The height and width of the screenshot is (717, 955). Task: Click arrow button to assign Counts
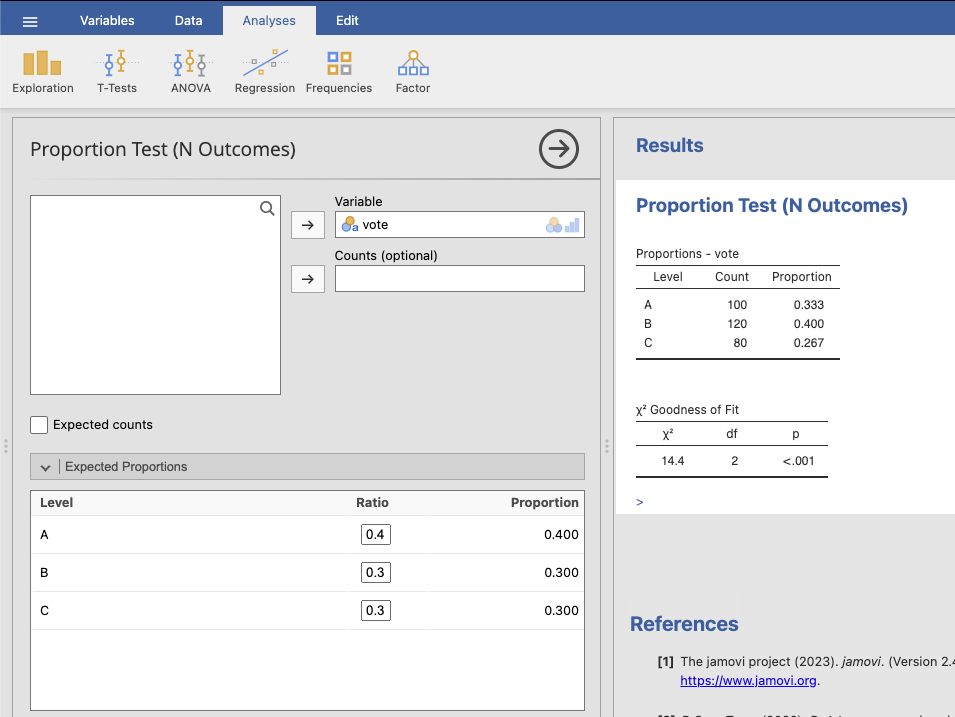point(308,279)
